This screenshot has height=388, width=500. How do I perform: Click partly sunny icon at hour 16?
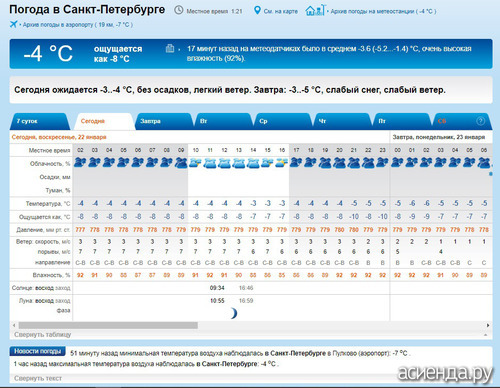click(x=282, y=163)
